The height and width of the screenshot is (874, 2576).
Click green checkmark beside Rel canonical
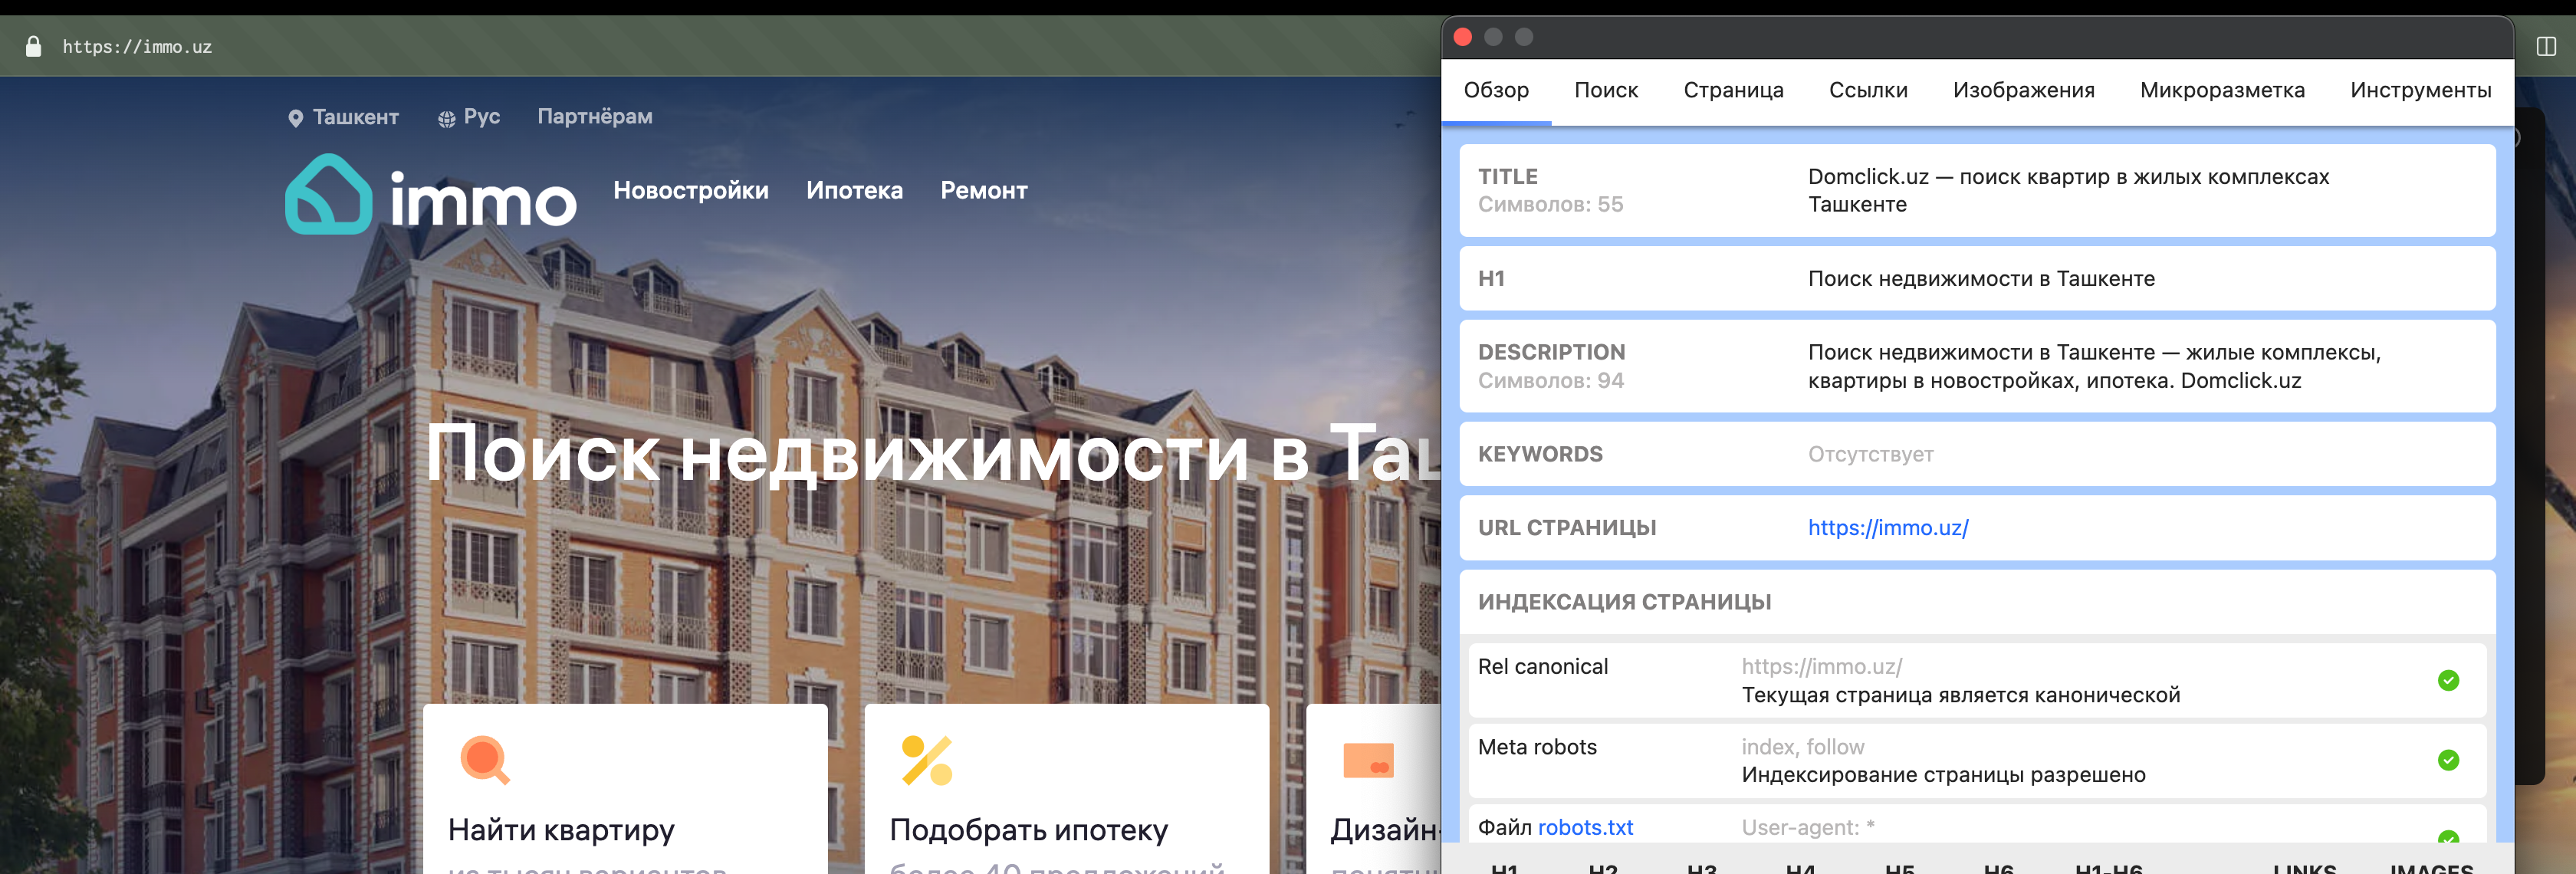[x=2447, y=680]
